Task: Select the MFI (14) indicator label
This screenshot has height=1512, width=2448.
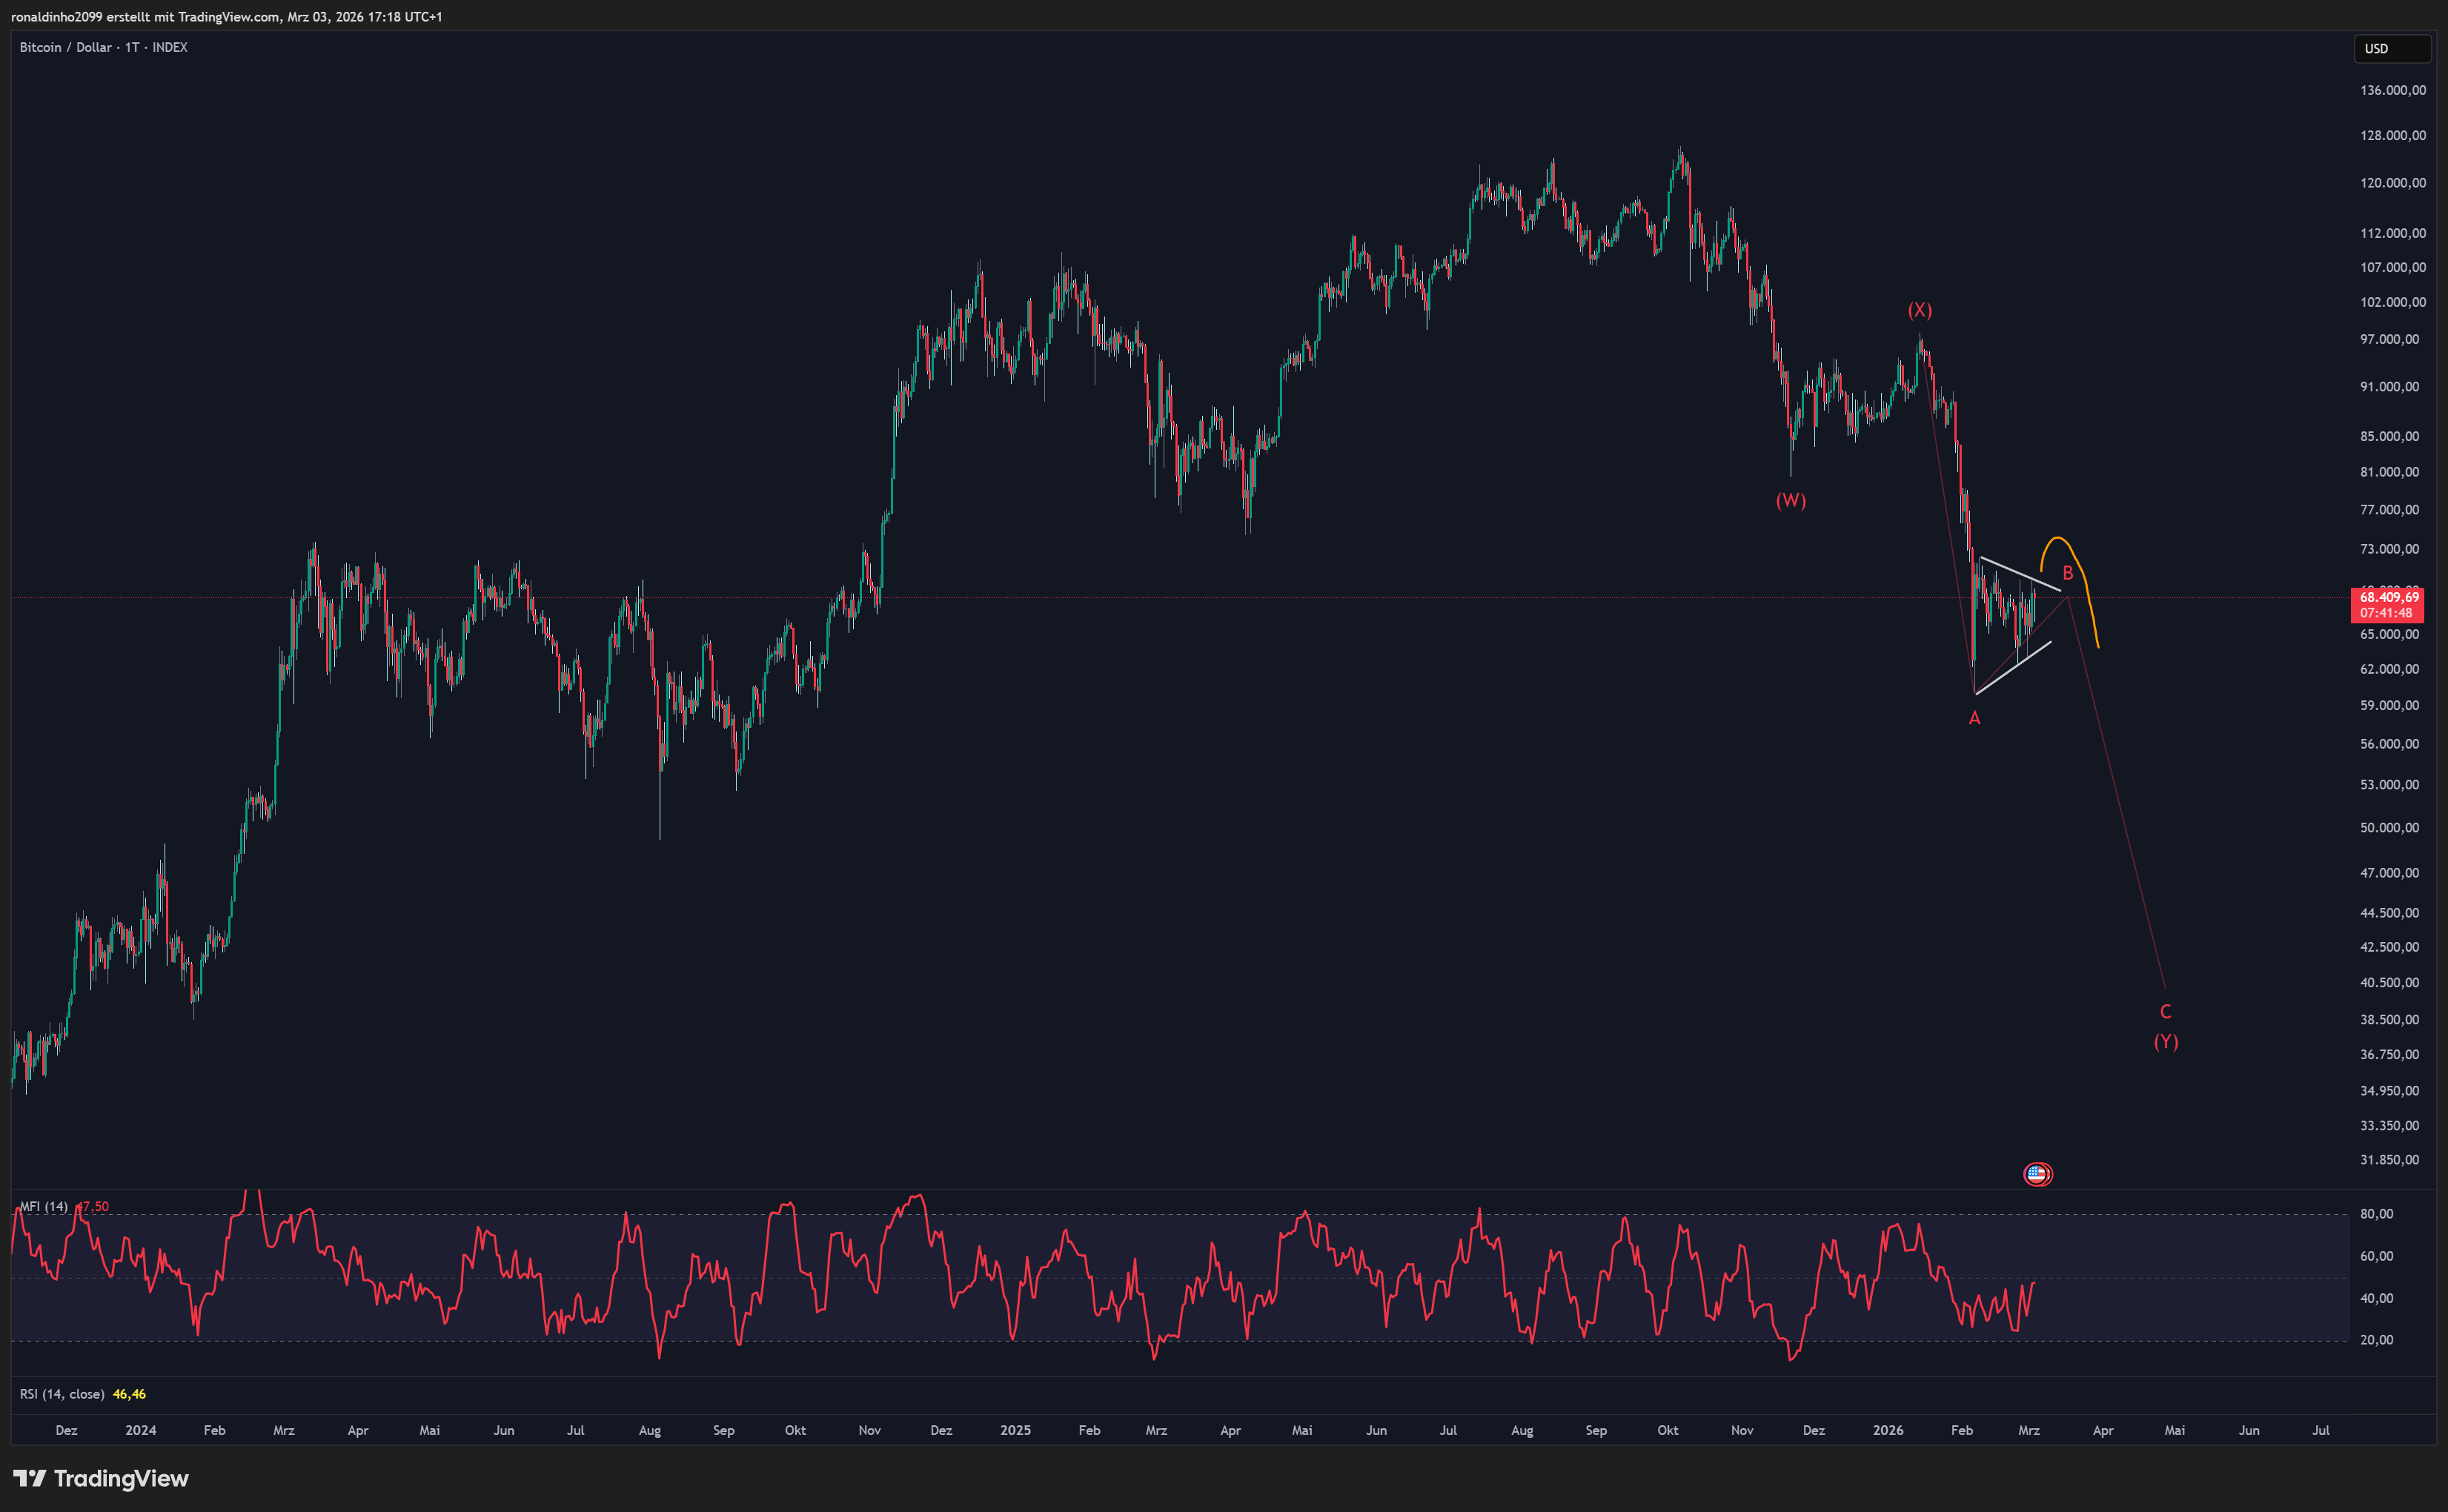Action: click(44, 1206)
